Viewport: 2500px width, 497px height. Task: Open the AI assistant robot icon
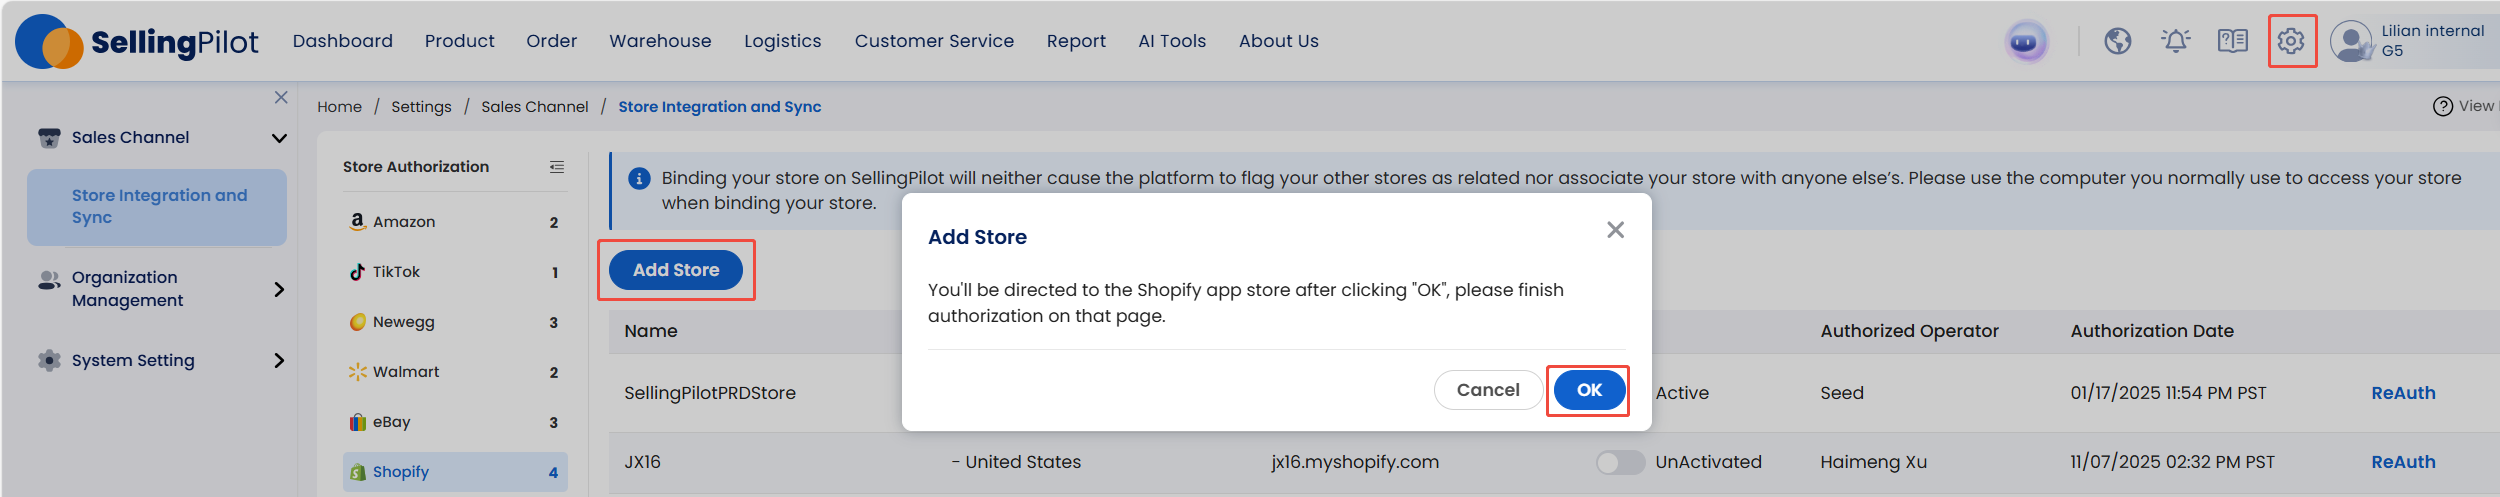tap(2026, 42)
